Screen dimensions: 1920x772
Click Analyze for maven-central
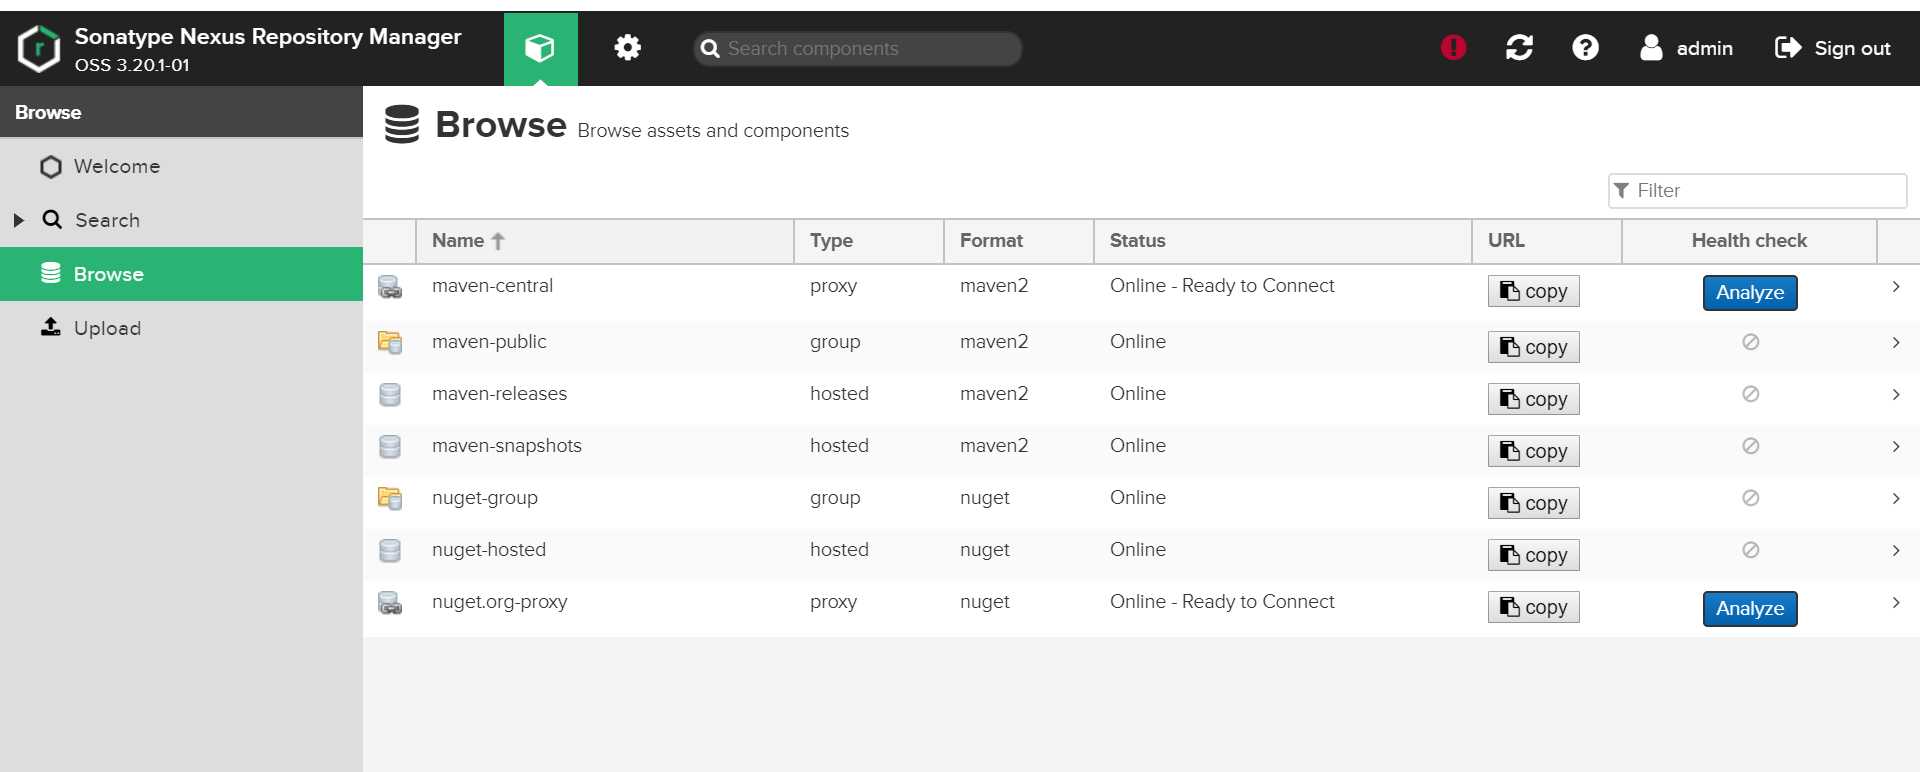tap(1750, 293)
